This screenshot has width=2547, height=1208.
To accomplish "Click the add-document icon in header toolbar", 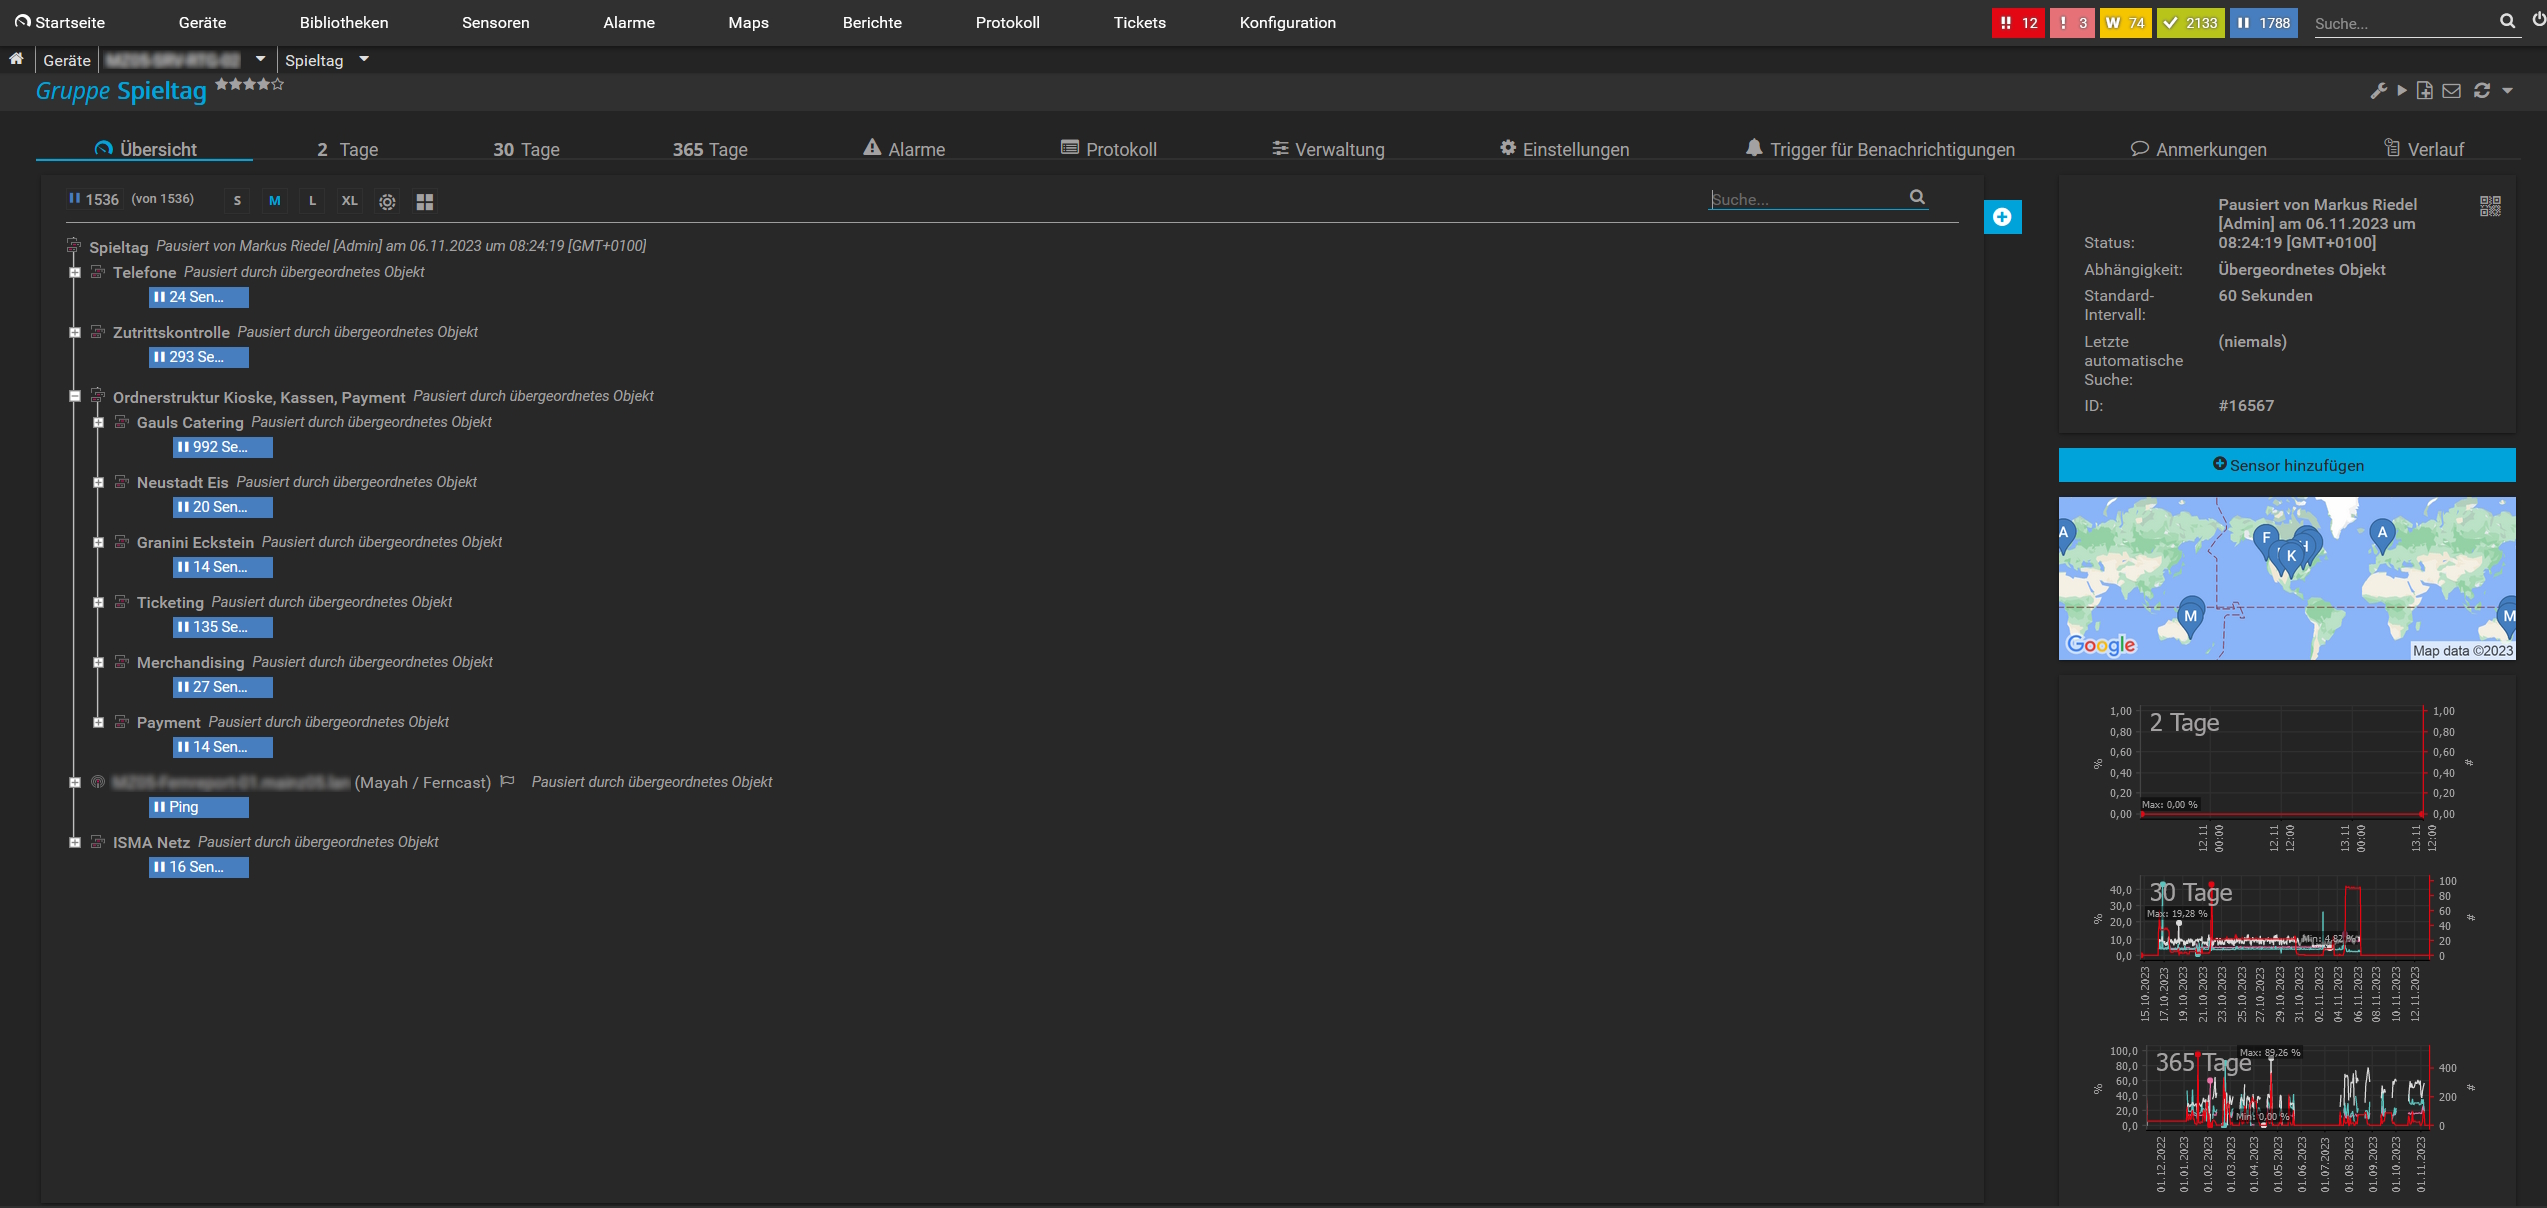I will click(x=2424, y=91).
